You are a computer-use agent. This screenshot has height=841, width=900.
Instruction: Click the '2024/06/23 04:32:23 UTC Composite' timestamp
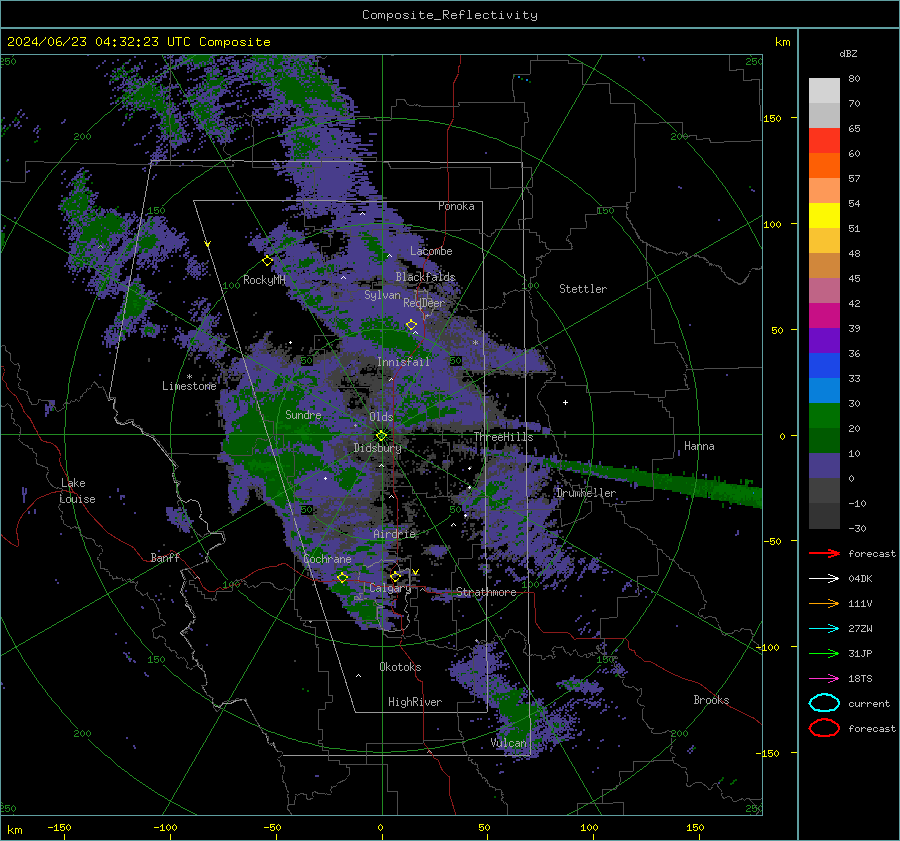click(138, 42)
